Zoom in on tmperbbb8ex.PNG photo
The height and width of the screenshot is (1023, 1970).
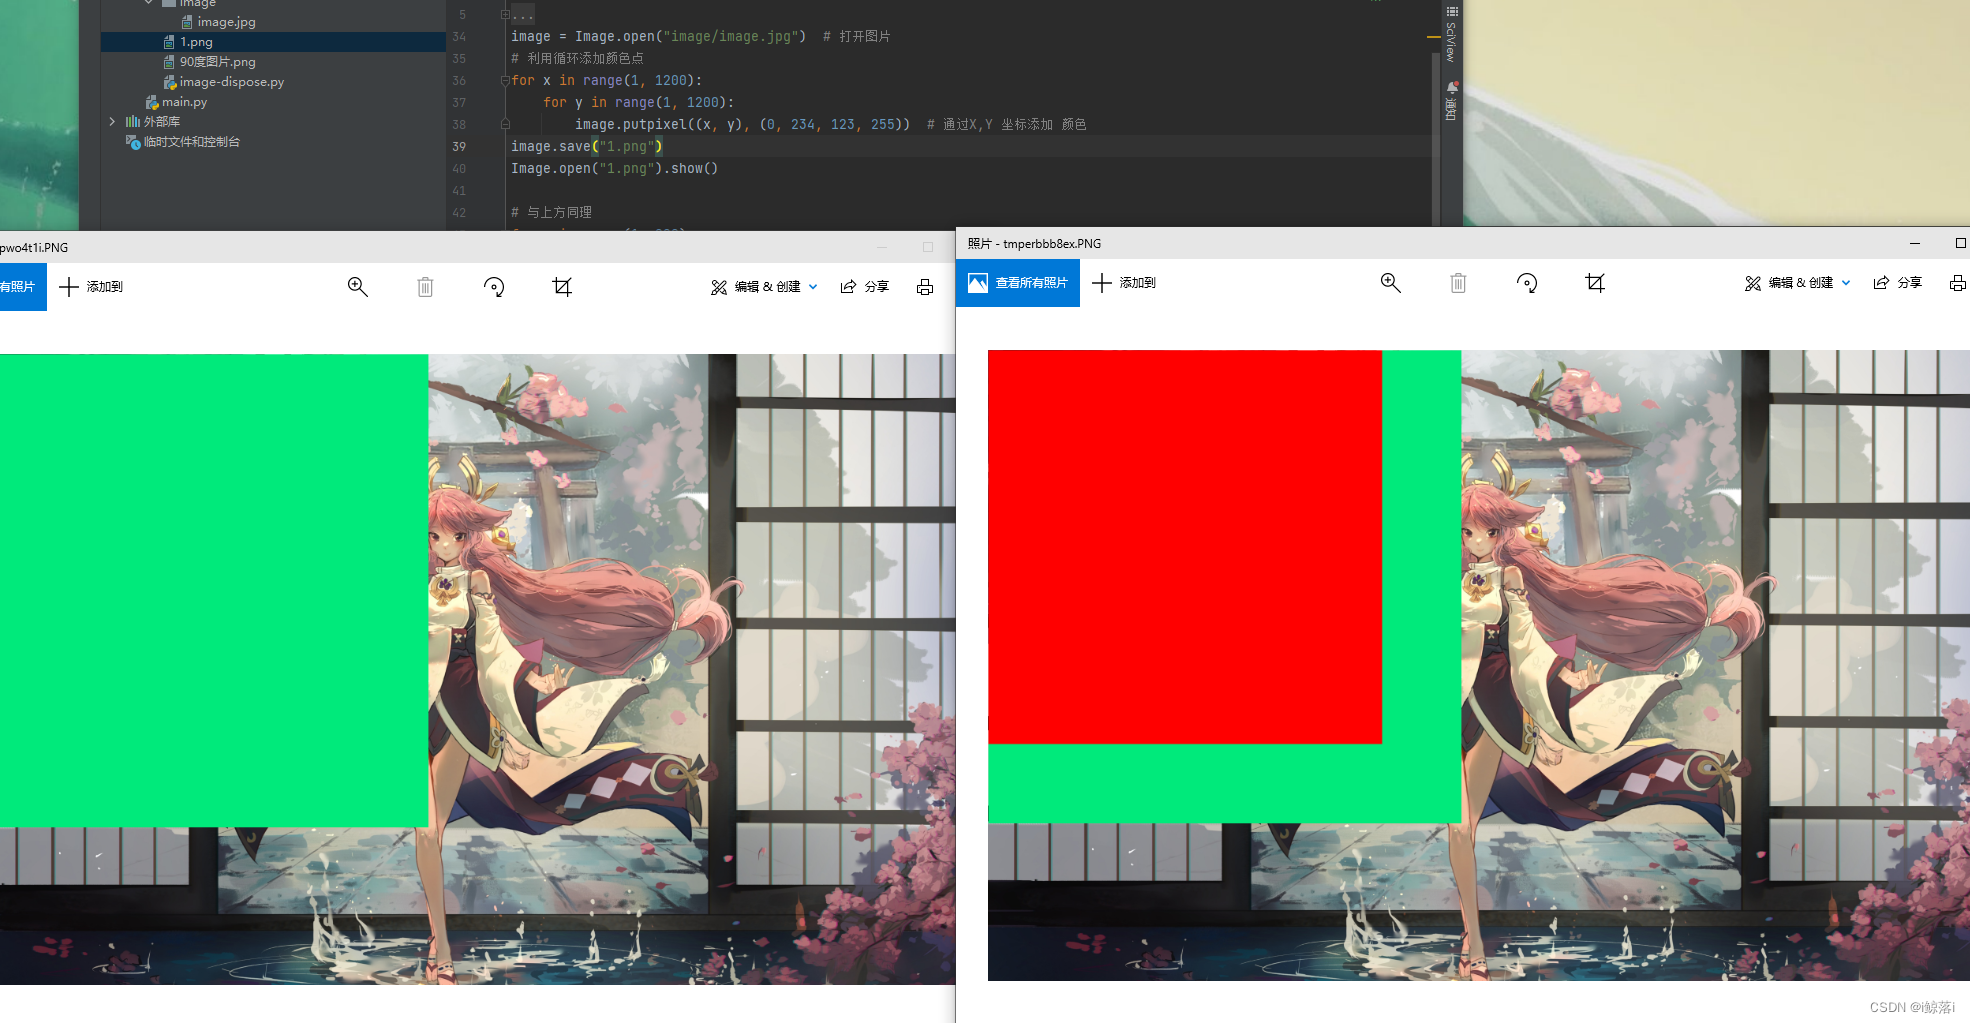click(1390, 283)
